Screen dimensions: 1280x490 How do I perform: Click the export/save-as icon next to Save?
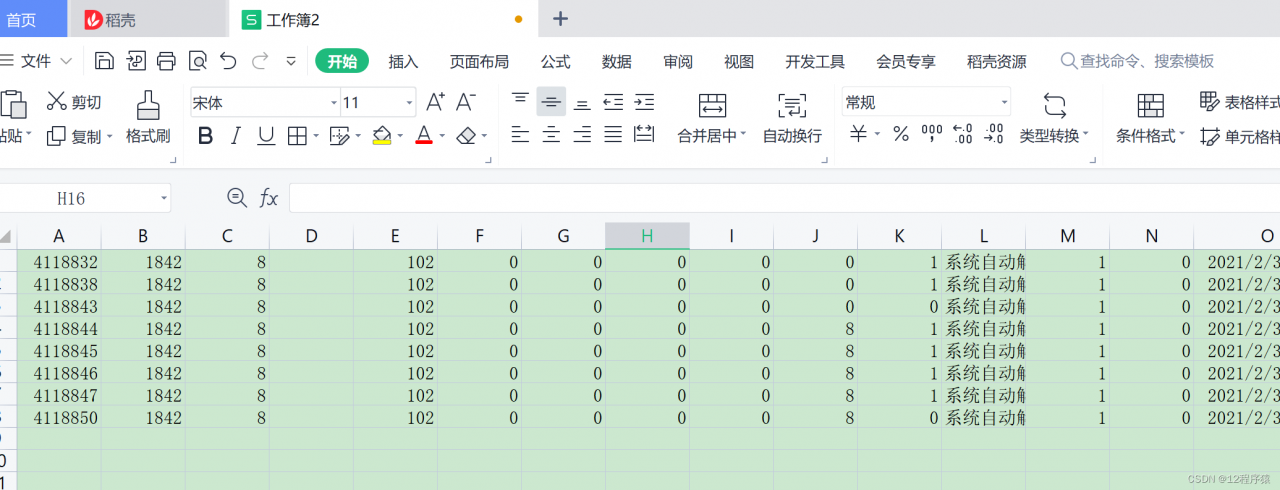[x=136, y=61]
